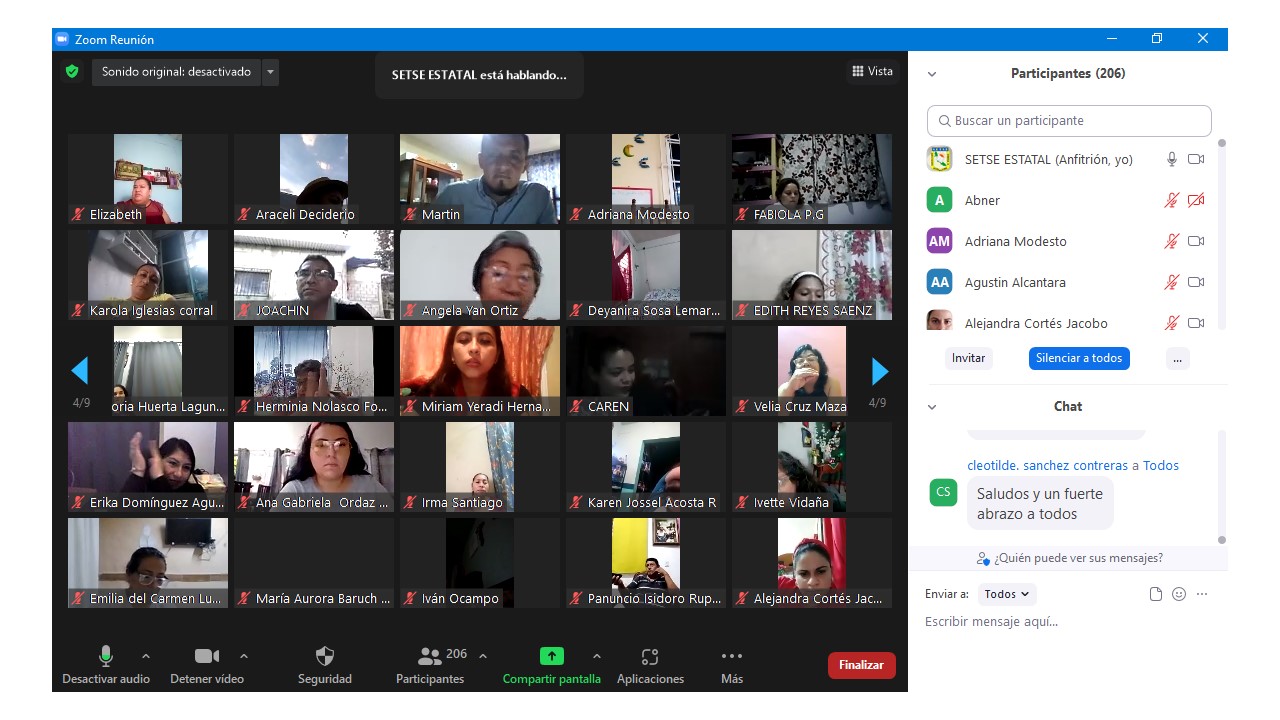Unmute Abner's microphone icon
This screenshot has height=720, width=1280.
1172,200
